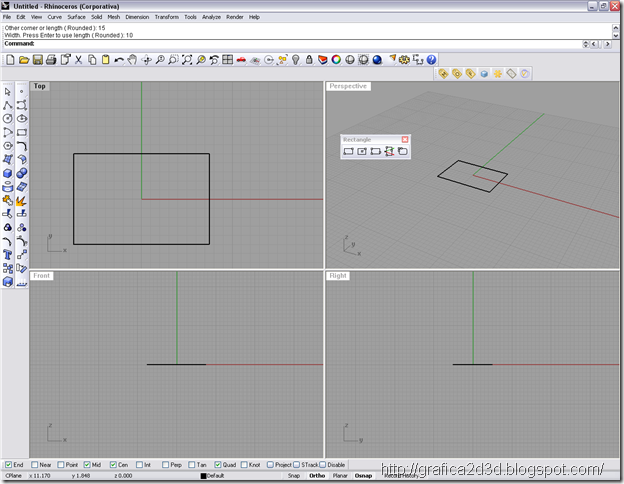Image resolution: width=624 pixels, height=484 pixels.
Task: Click the Rectangle Center icon in palette
Action: (362, 151)
